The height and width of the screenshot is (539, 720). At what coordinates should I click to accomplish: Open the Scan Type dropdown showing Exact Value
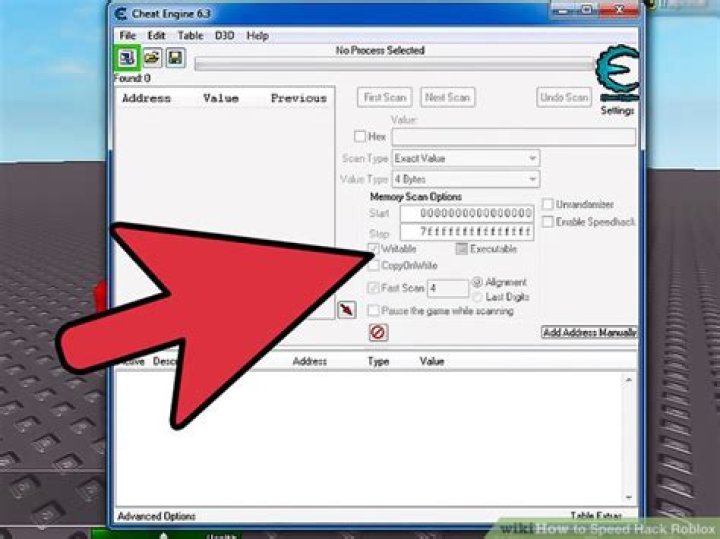pyautogui.click(x=465, y=158)
